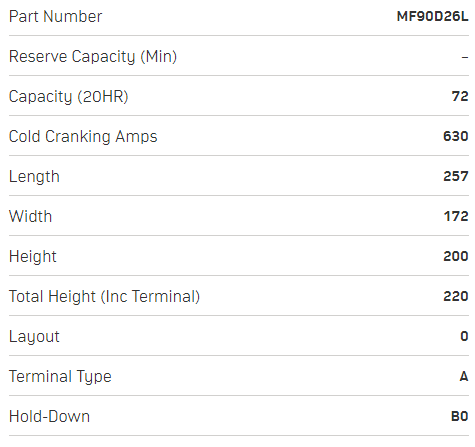Click the Cold Cranking Amps label

(83, 137)
